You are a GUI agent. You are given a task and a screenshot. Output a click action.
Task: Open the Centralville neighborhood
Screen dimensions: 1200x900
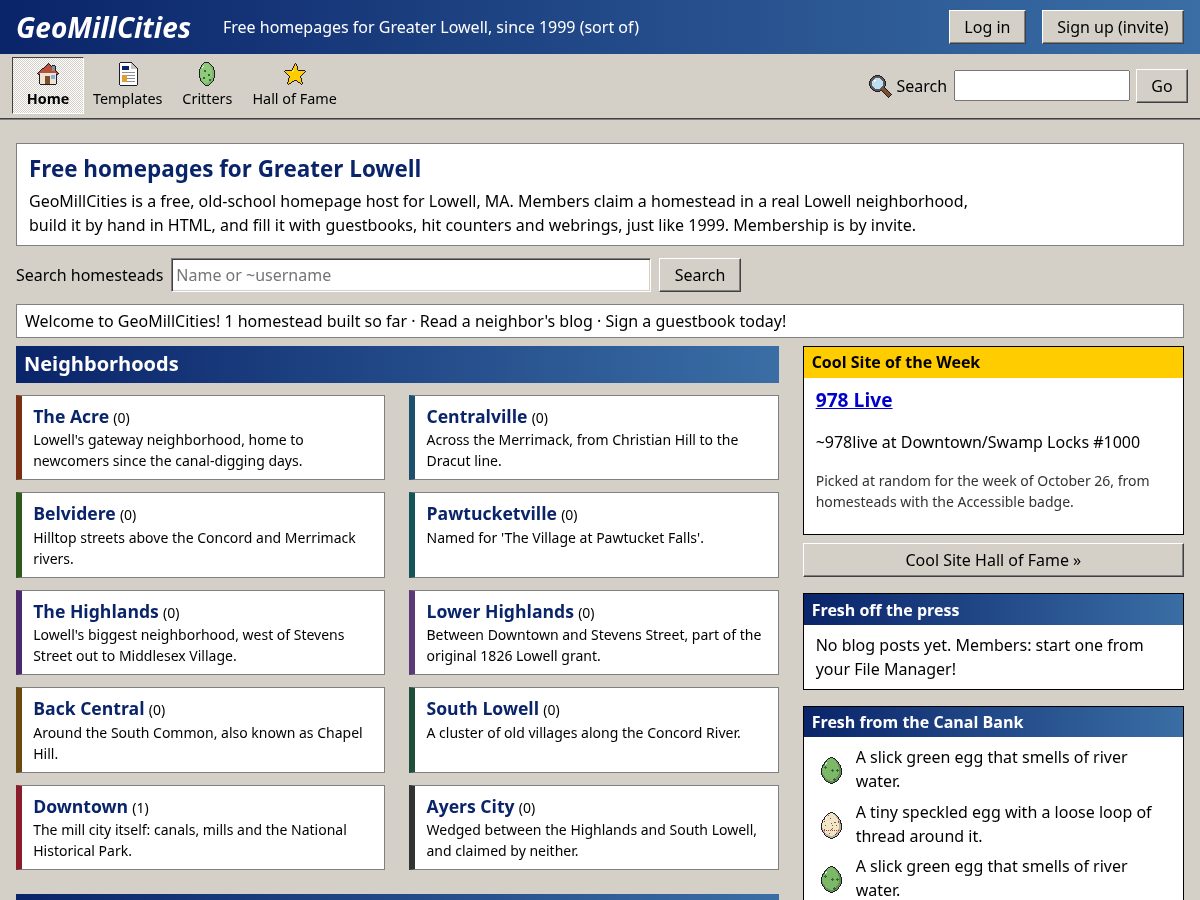(x=477, y=417)
